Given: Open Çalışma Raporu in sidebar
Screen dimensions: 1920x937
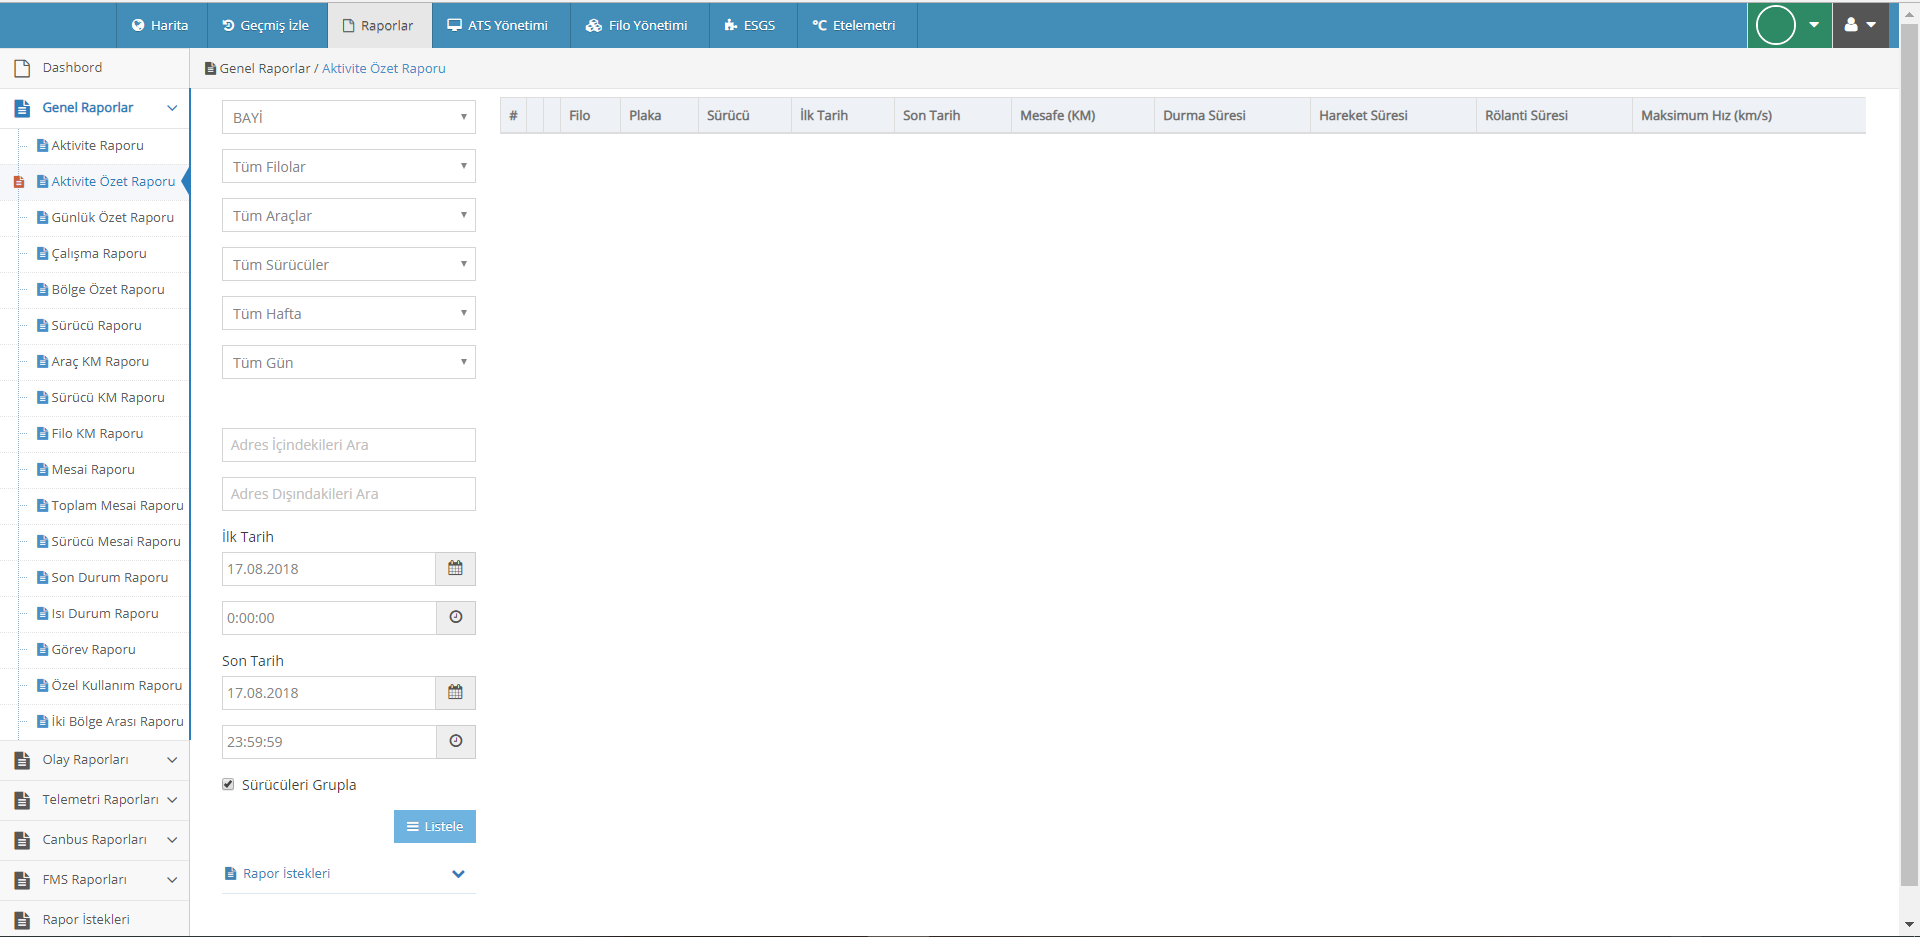Looking at the screenshot, I should point(99,254).
